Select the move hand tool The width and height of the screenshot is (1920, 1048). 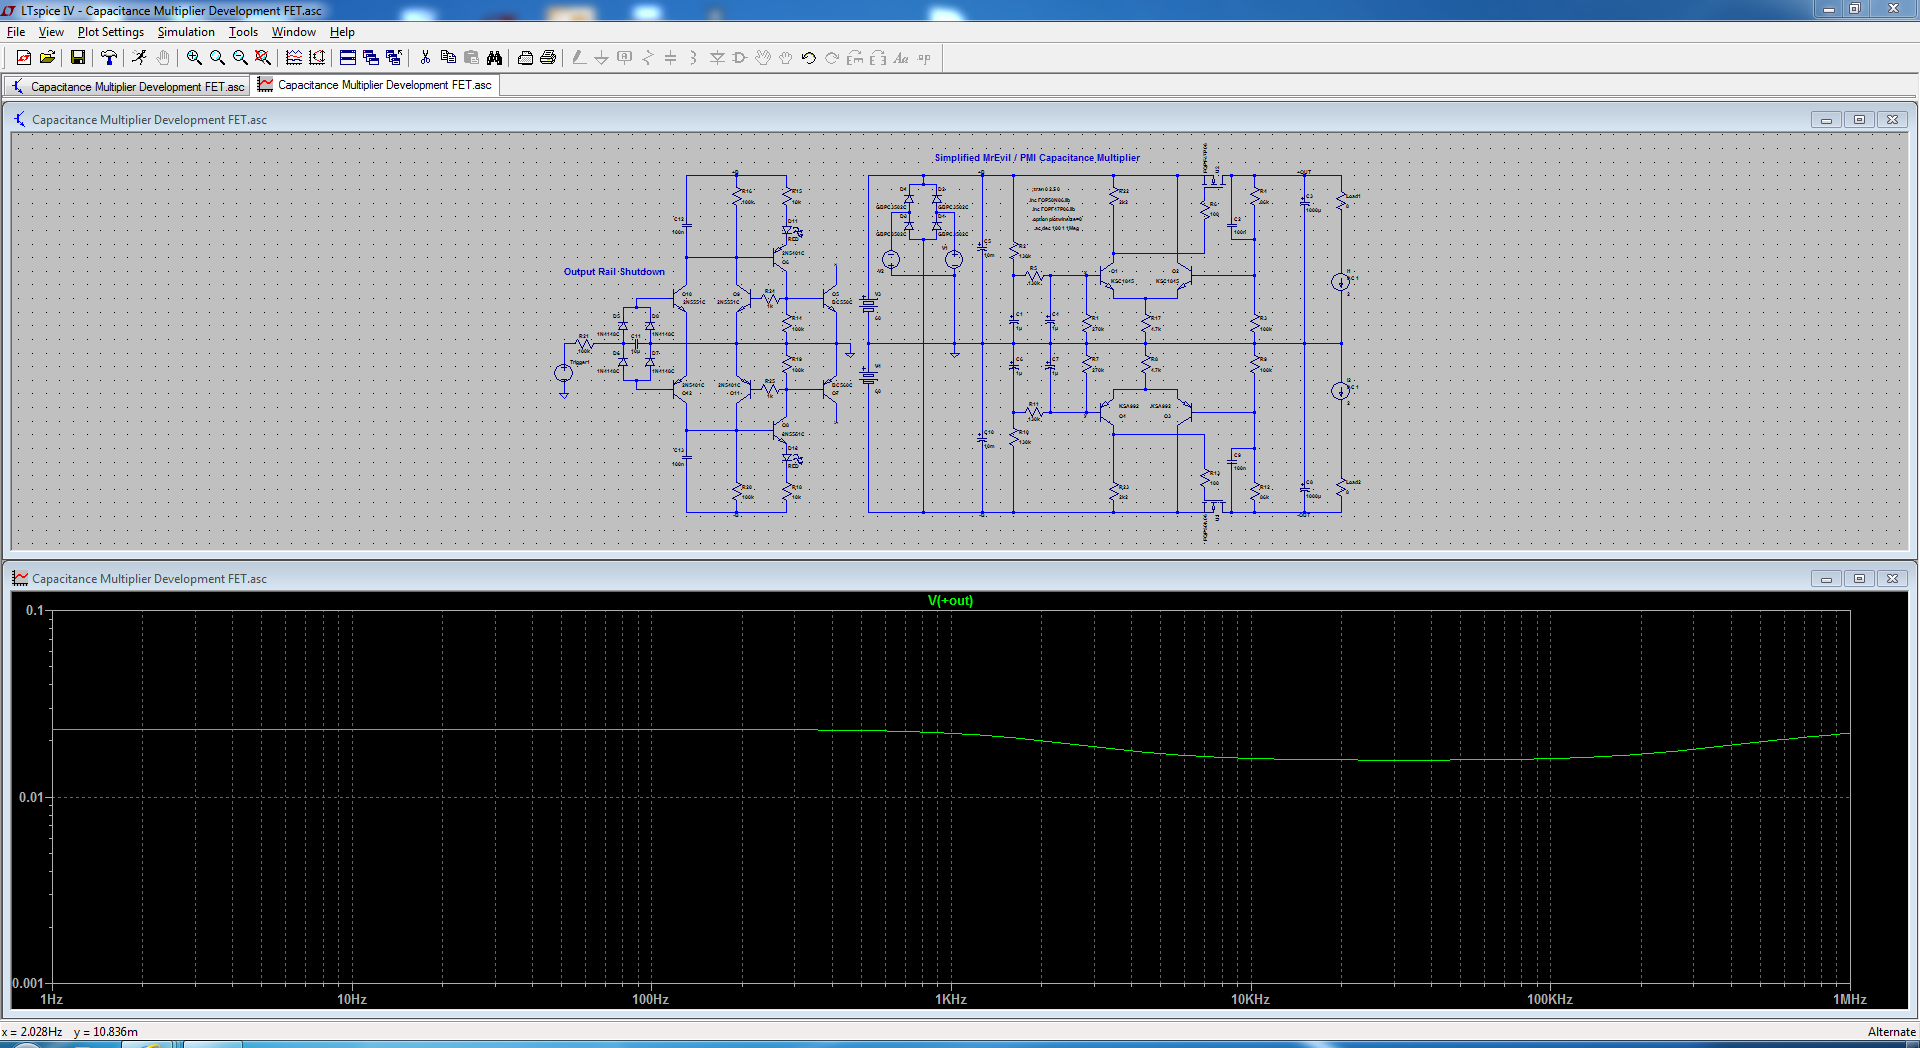pos(763,58)
